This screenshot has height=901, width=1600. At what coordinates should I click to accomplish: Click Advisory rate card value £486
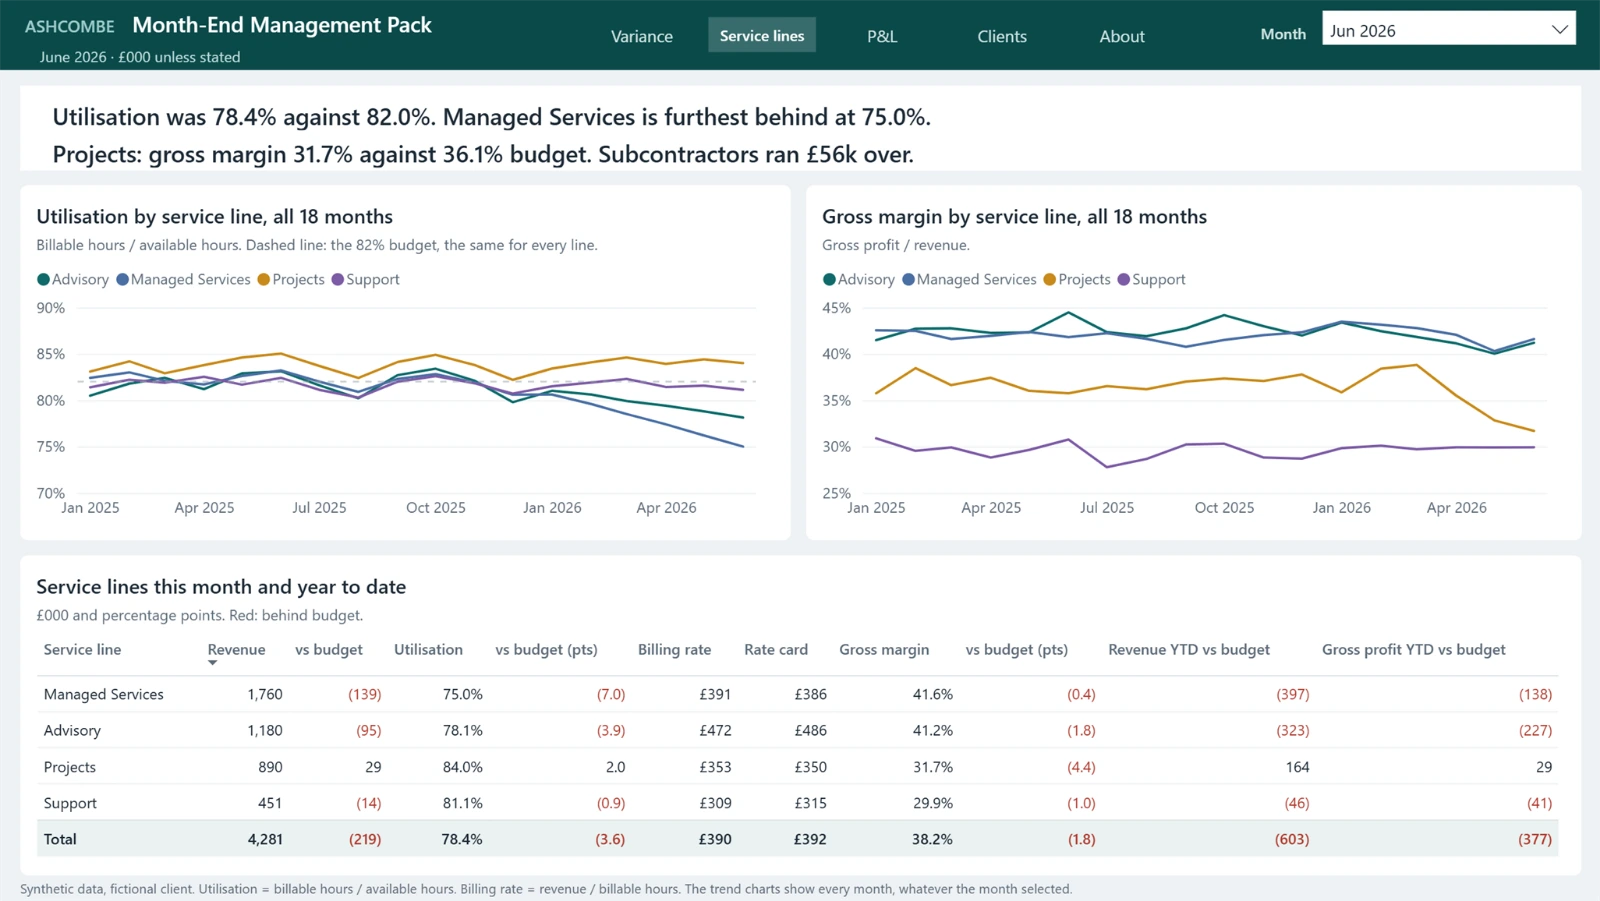[x=810, y=730]
